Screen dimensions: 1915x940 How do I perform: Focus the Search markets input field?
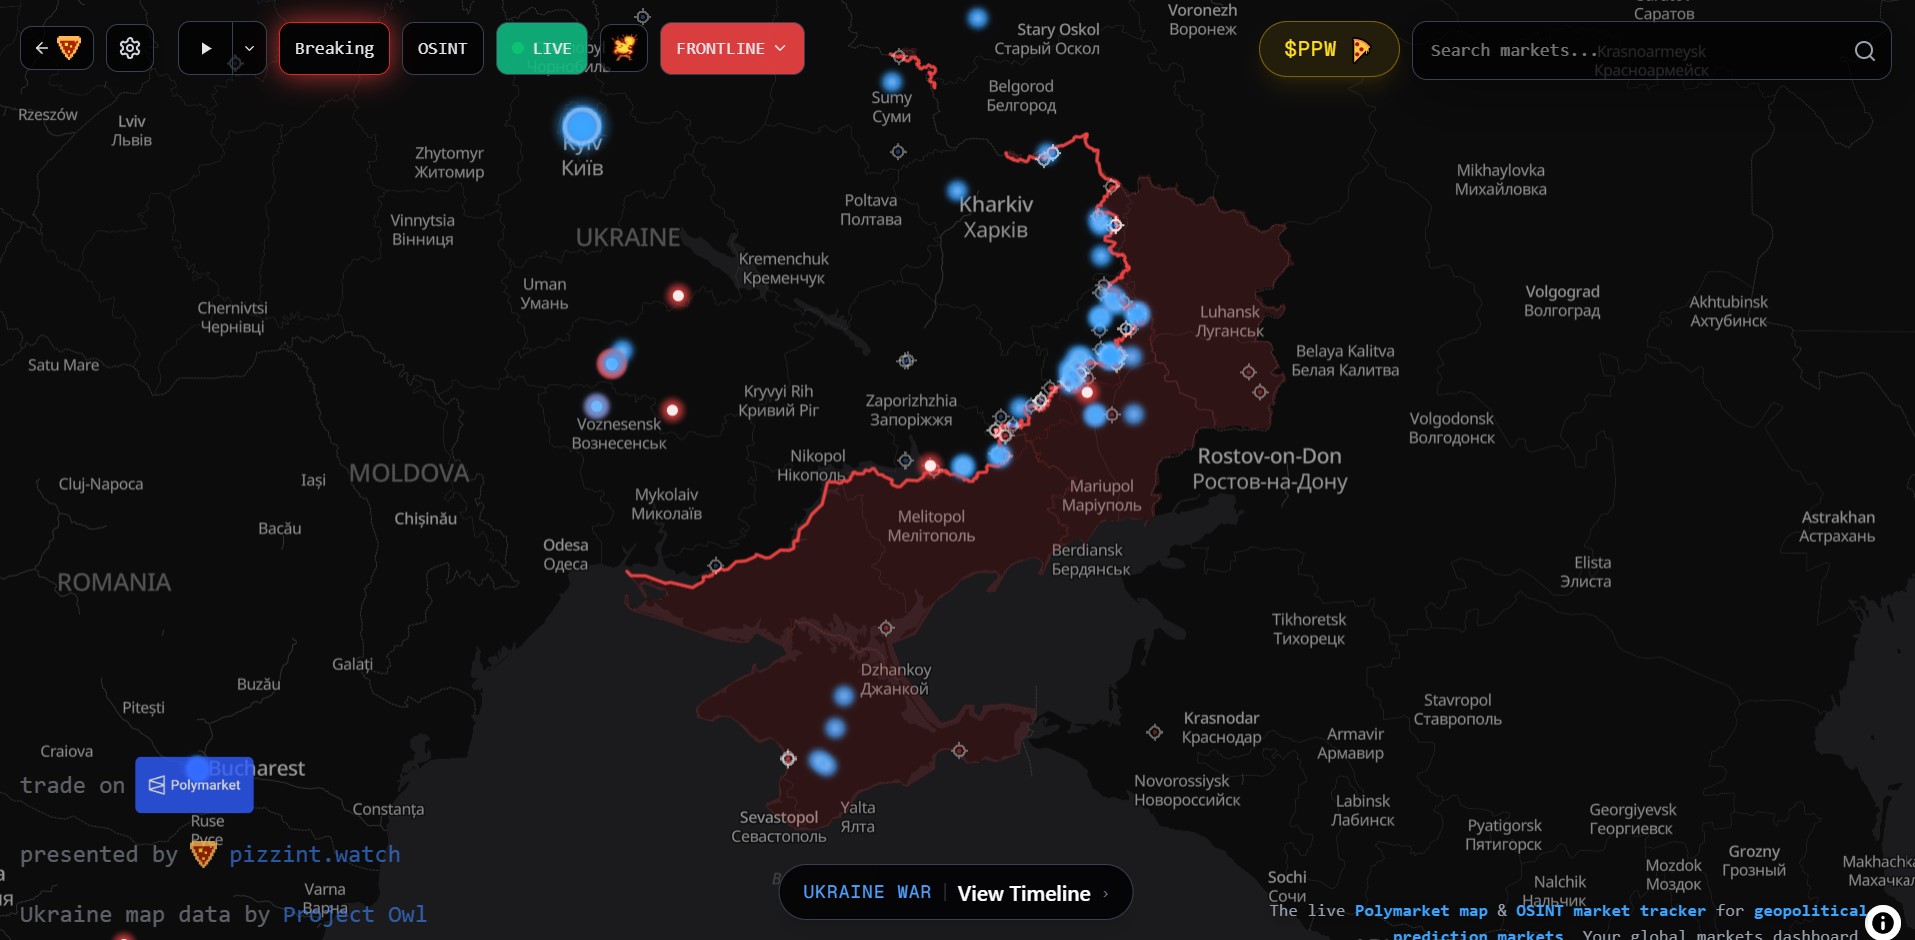[x=1630, y=50]
